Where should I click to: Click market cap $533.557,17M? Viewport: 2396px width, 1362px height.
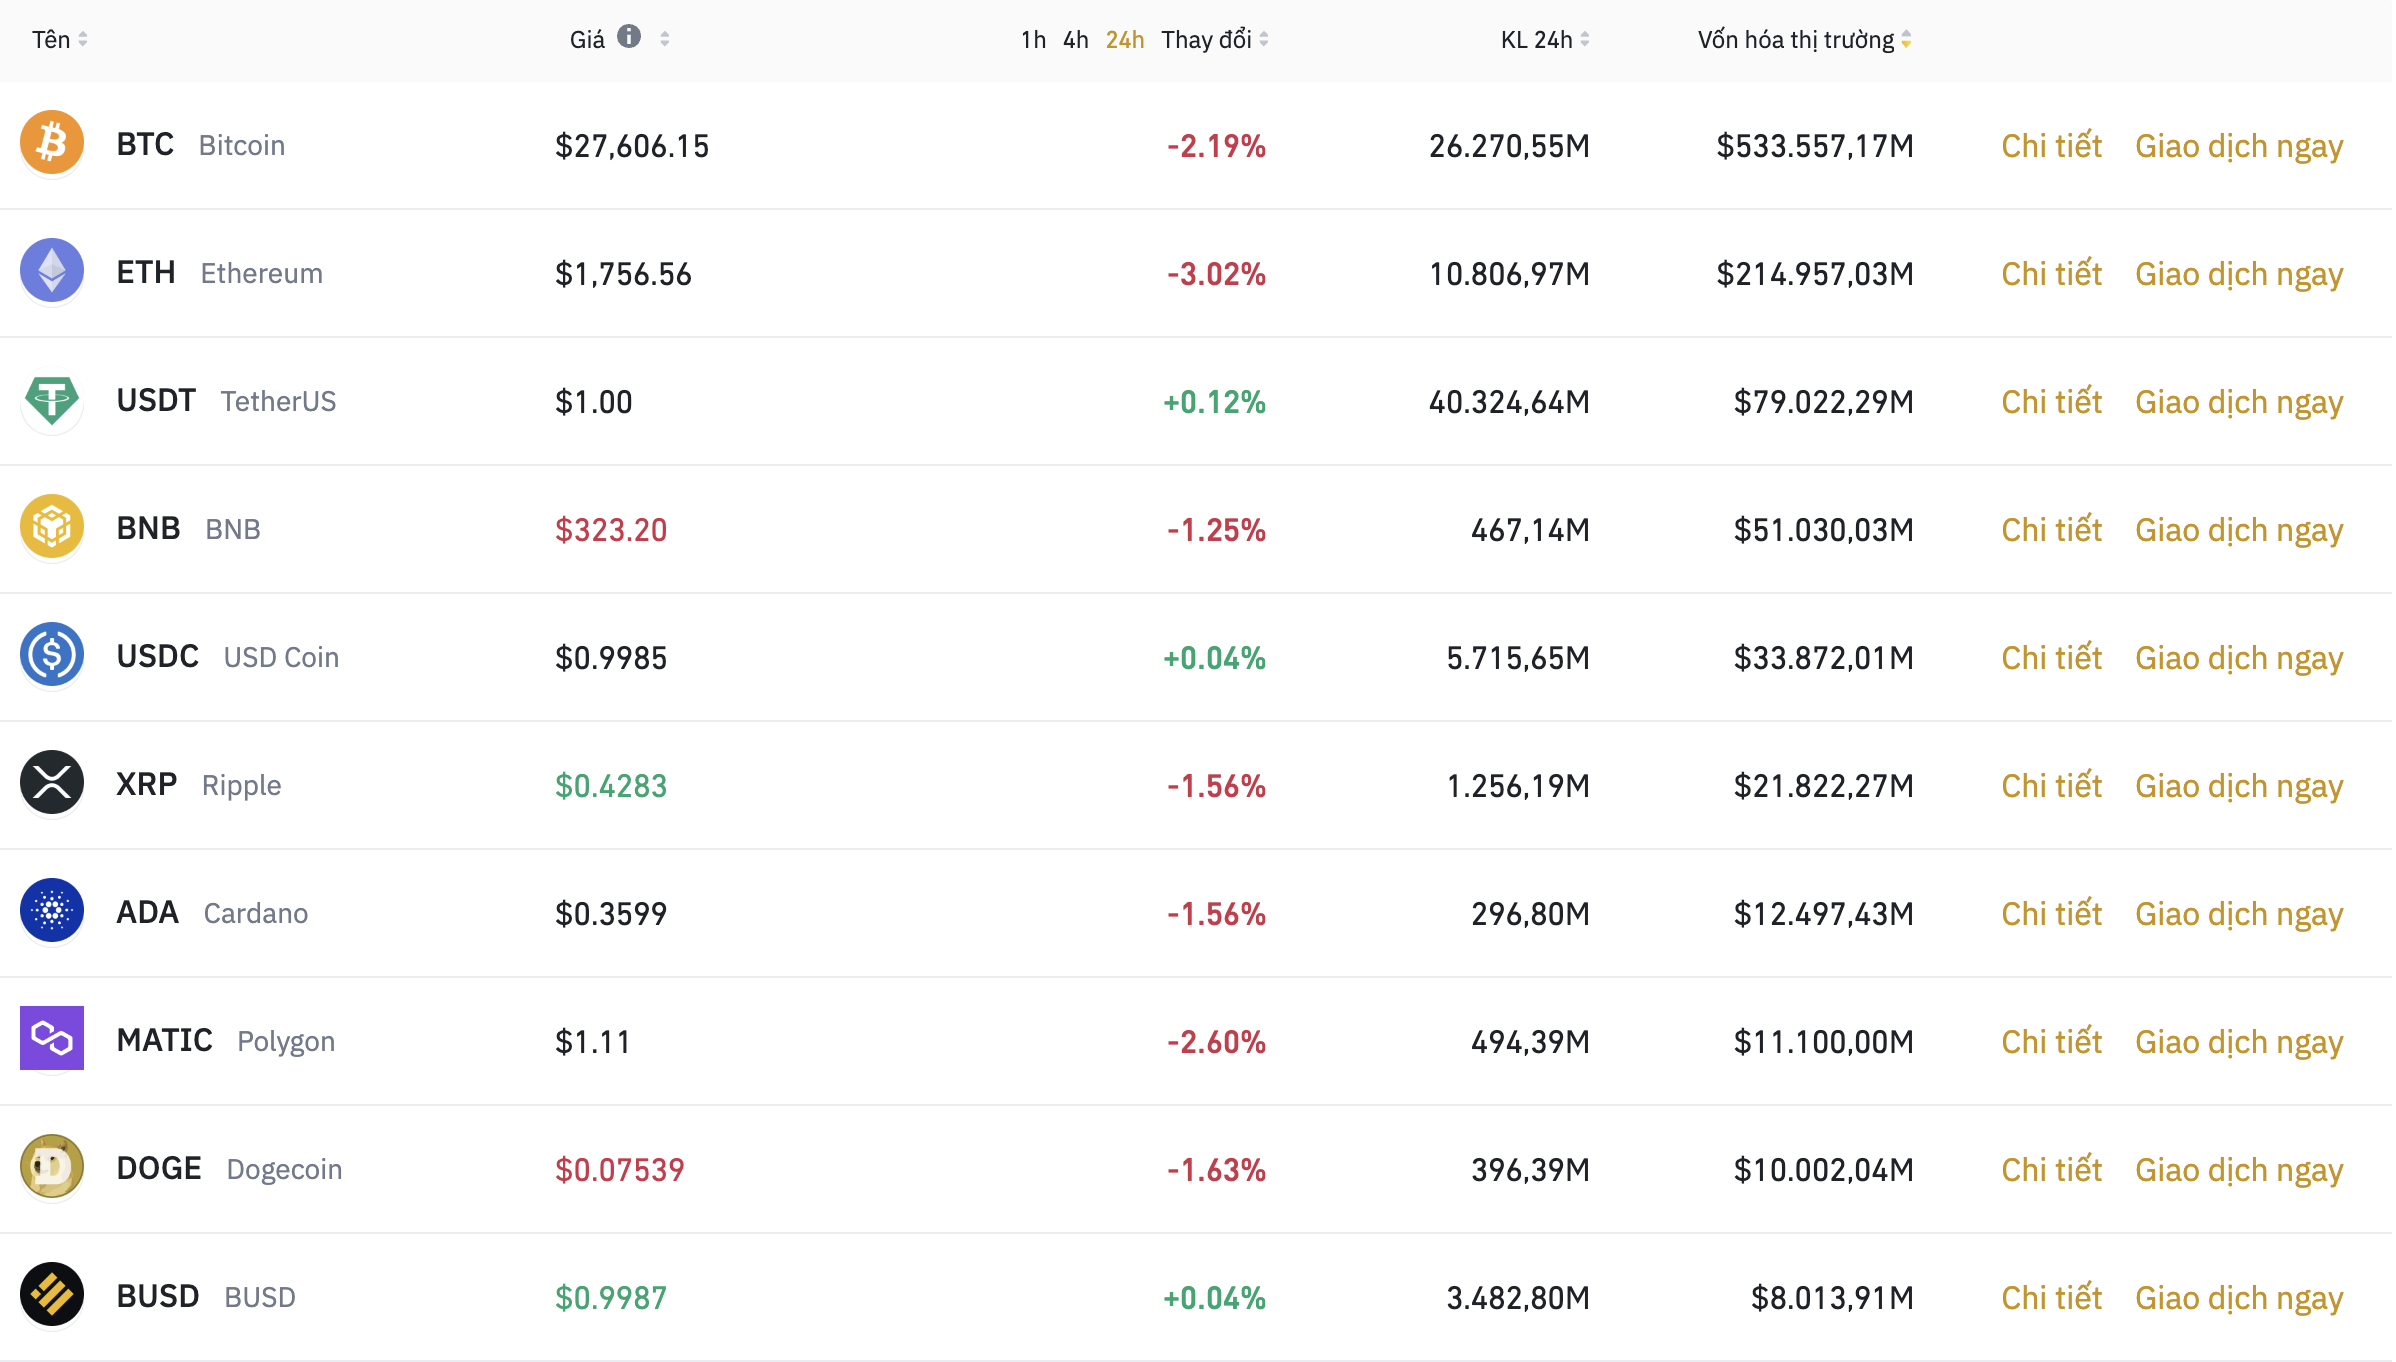click(1815, 146)
